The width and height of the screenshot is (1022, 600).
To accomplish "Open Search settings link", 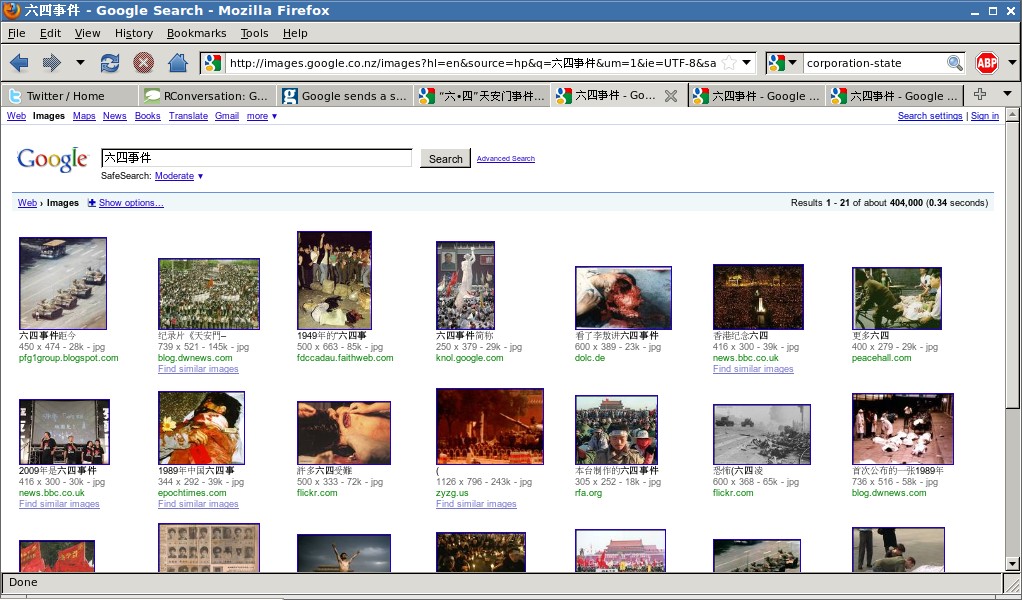I will (930, 116).
